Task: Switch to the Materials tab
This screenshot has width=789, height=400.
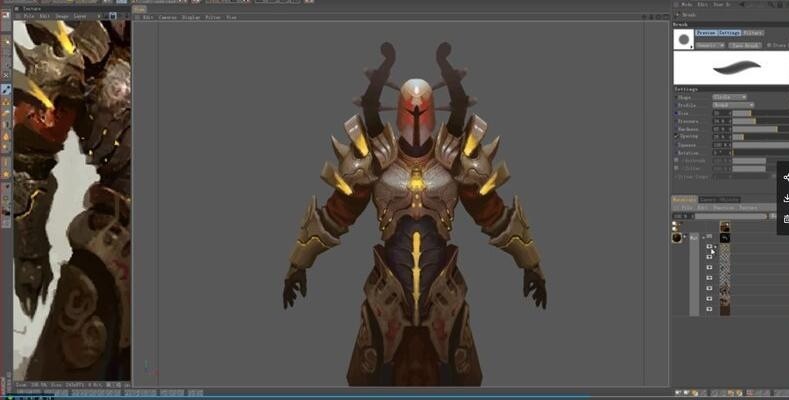Action: [x=685, y=199]
